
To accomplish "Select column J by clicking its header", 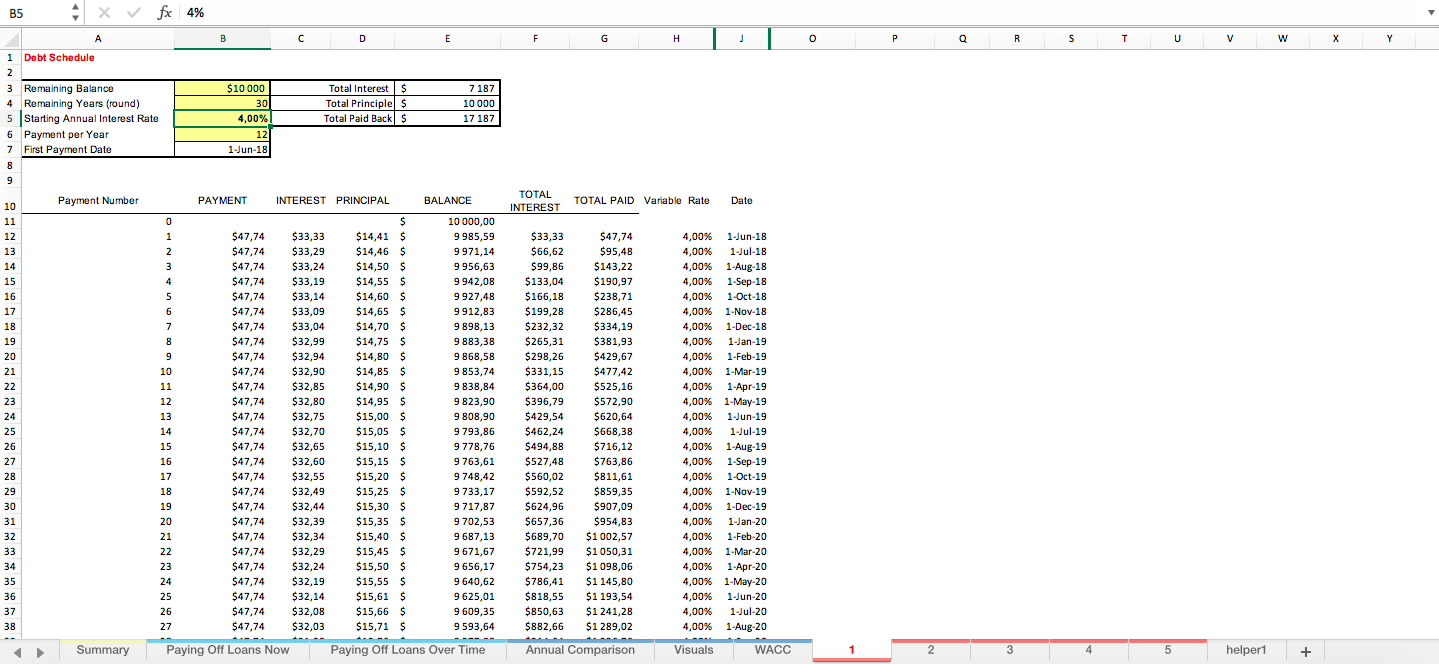I will point(741,38).
